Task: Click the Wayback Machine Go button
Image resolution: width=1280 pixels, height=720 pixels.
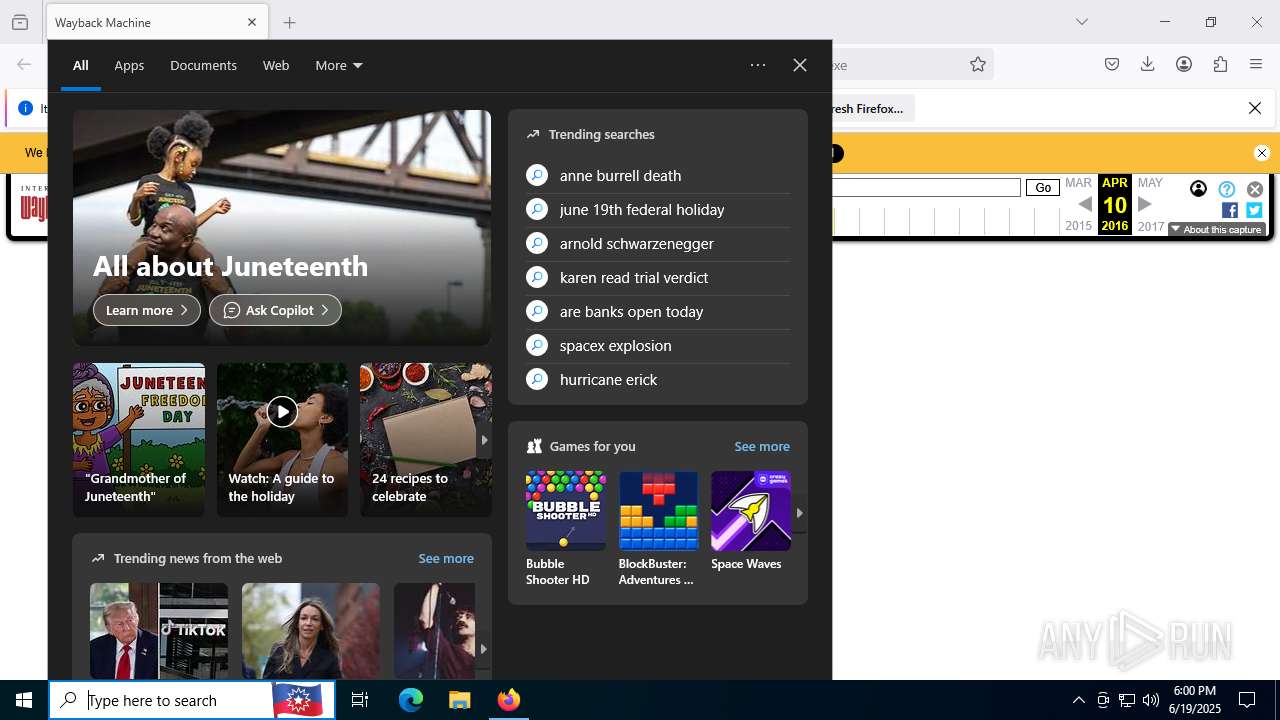Action: (1043, 188)
